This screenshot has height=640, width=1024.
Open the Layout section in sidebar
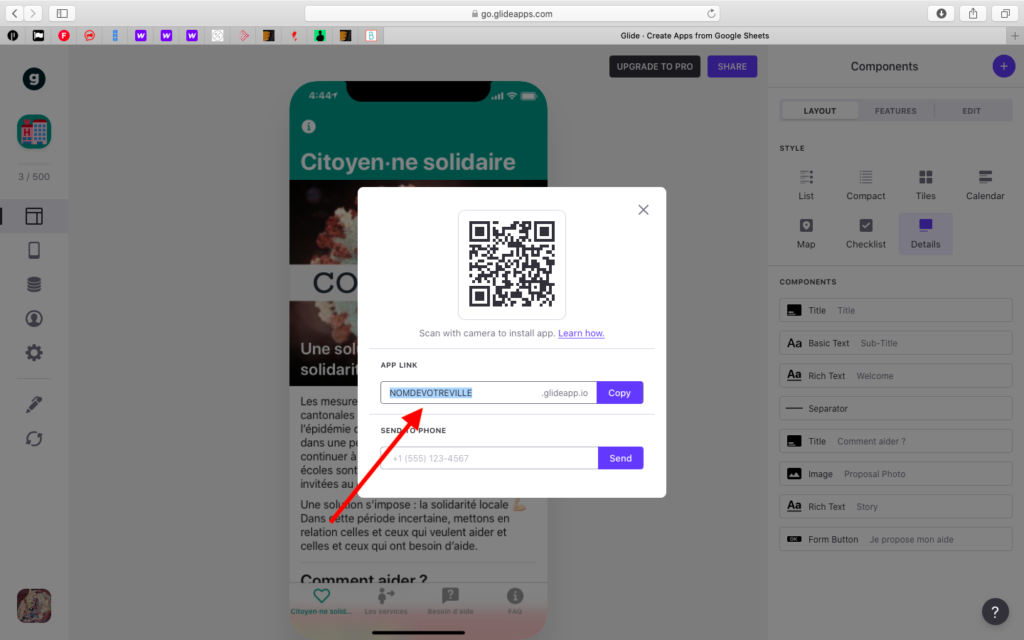pyautogui.click(x=34, y=216)
